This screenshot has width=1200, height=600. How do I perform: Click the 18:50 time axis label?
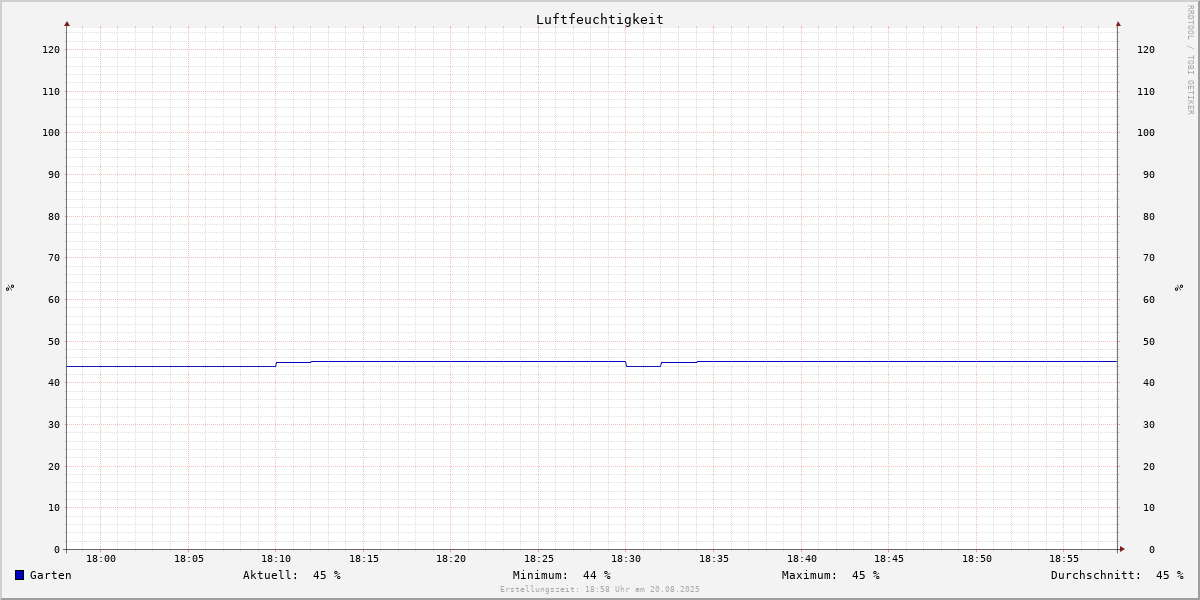coord(977,559)
